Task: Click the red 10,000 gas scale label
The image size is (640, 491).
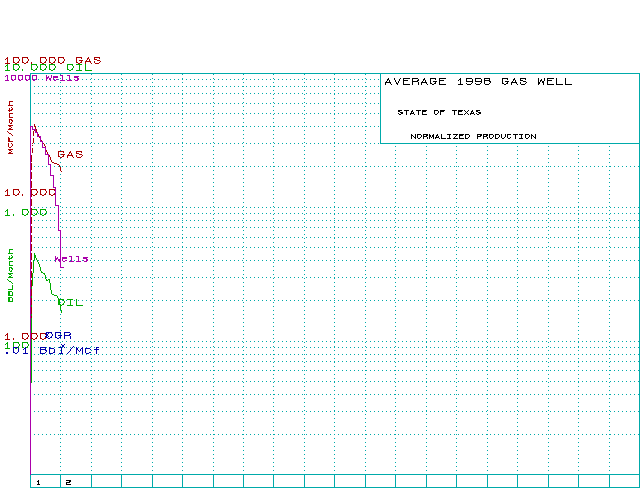Action: pyautogui.click(x=29, y=192)
